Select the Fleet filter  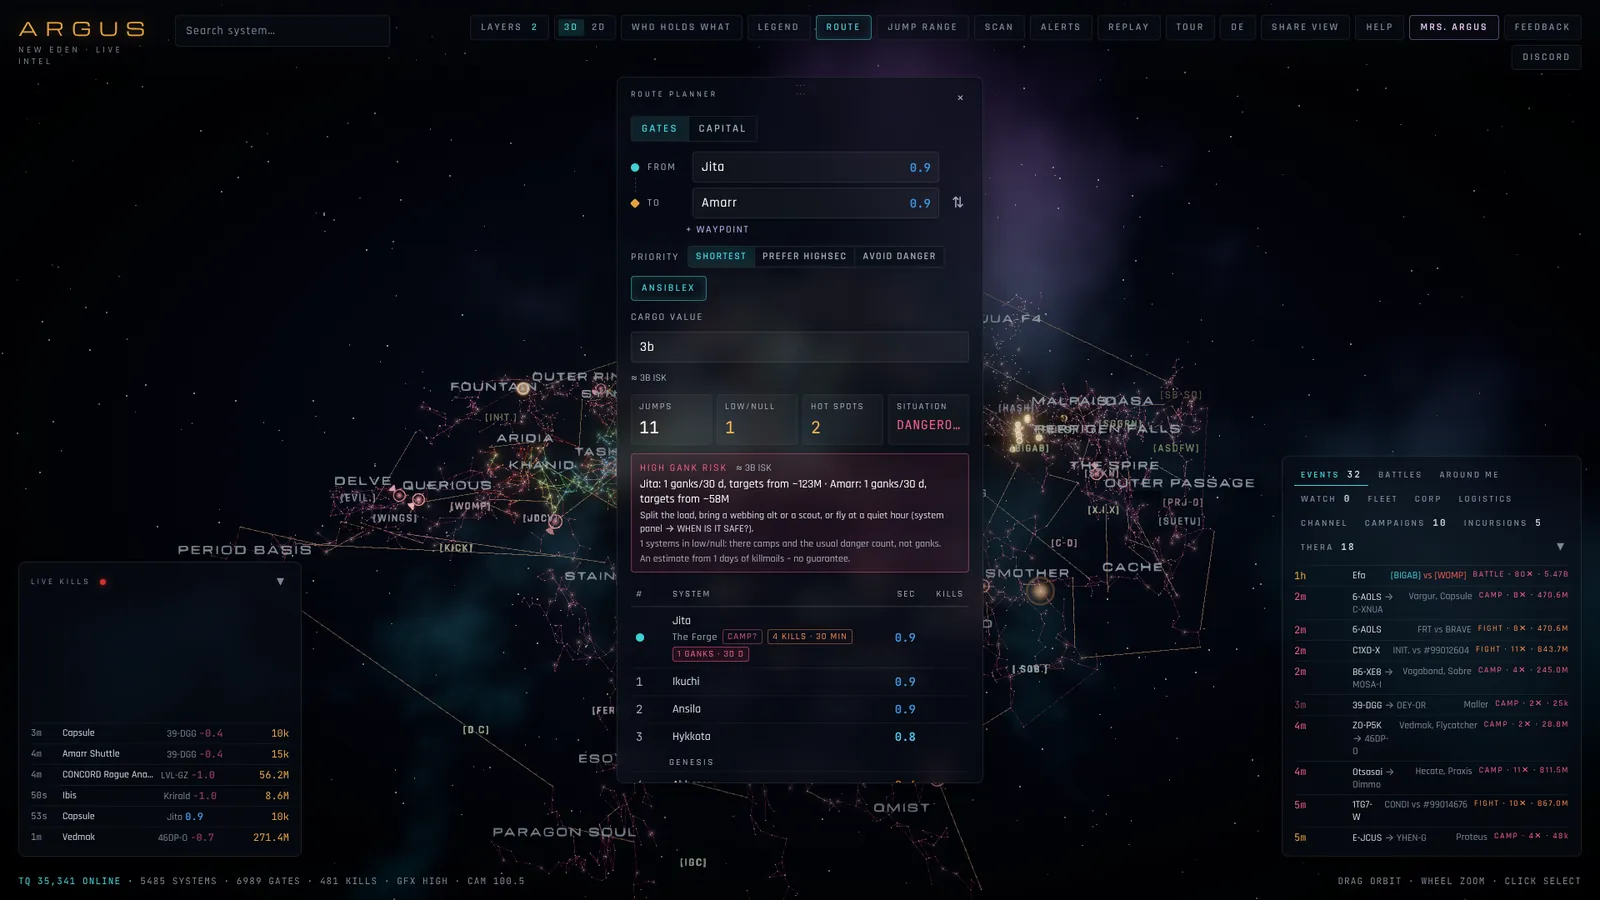click(x=1382, y=499)
